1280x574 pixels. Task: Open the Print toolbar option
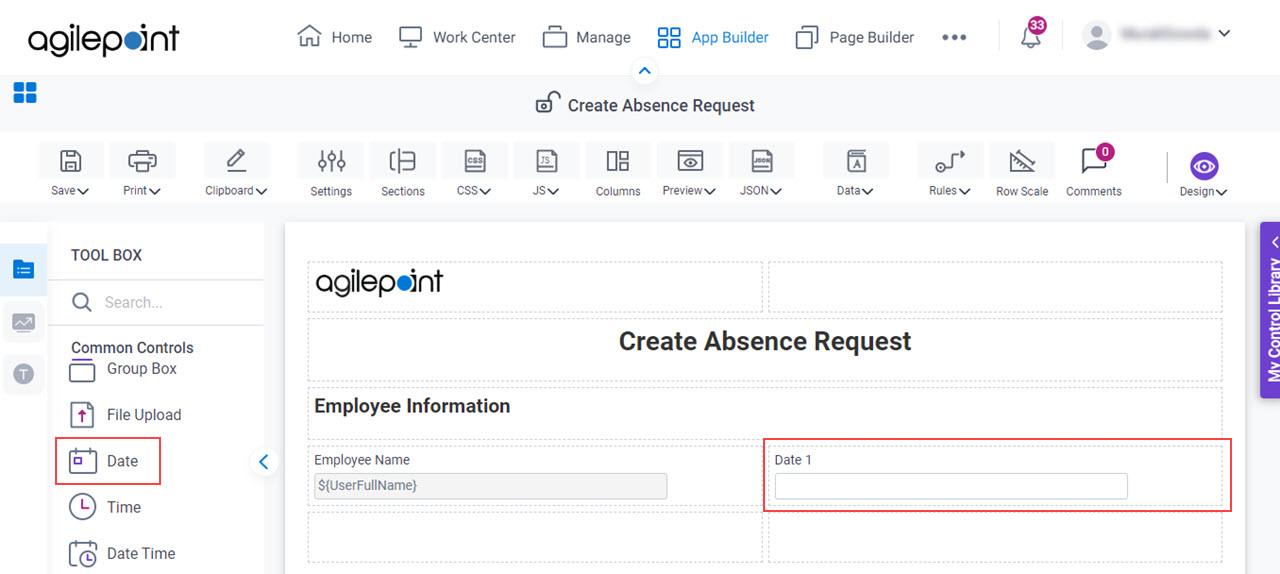pyautogui.click(x=142, y=171)
